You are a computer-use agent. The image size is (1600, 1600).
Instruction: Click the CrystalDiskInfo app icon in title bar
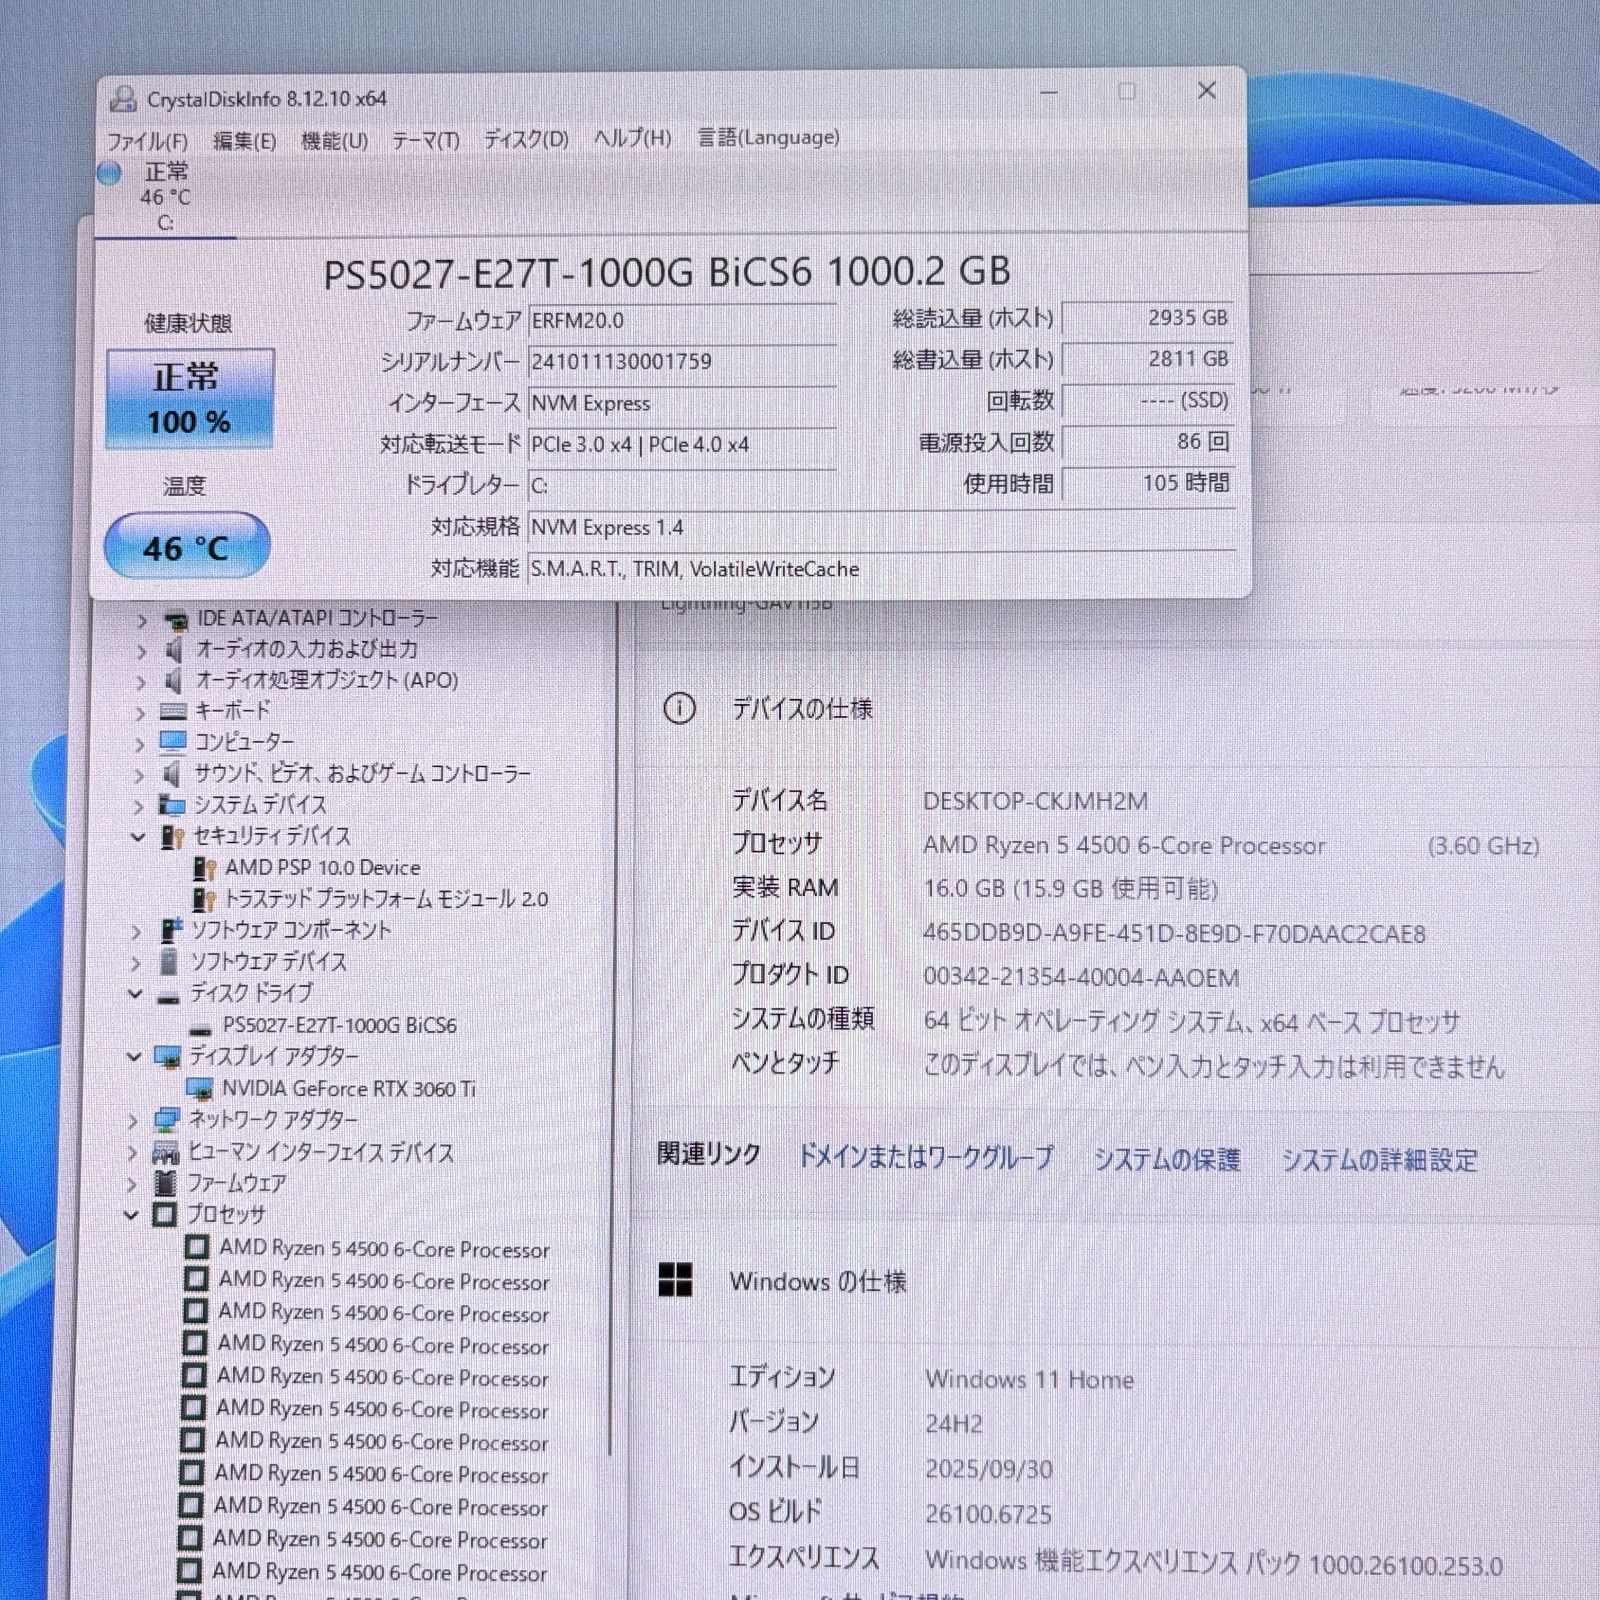[x=123, y=98]
